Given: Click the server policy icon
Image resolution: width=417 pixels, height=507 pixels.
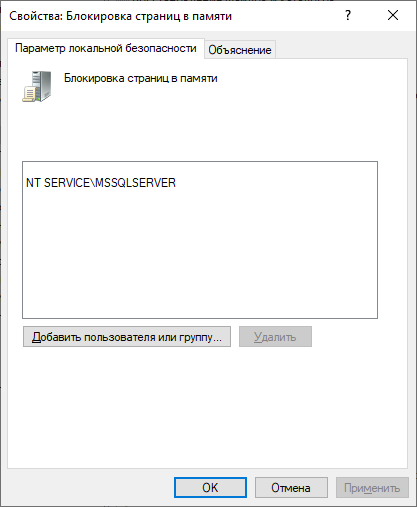Looking at the screenshot, I should pos(37,86).
